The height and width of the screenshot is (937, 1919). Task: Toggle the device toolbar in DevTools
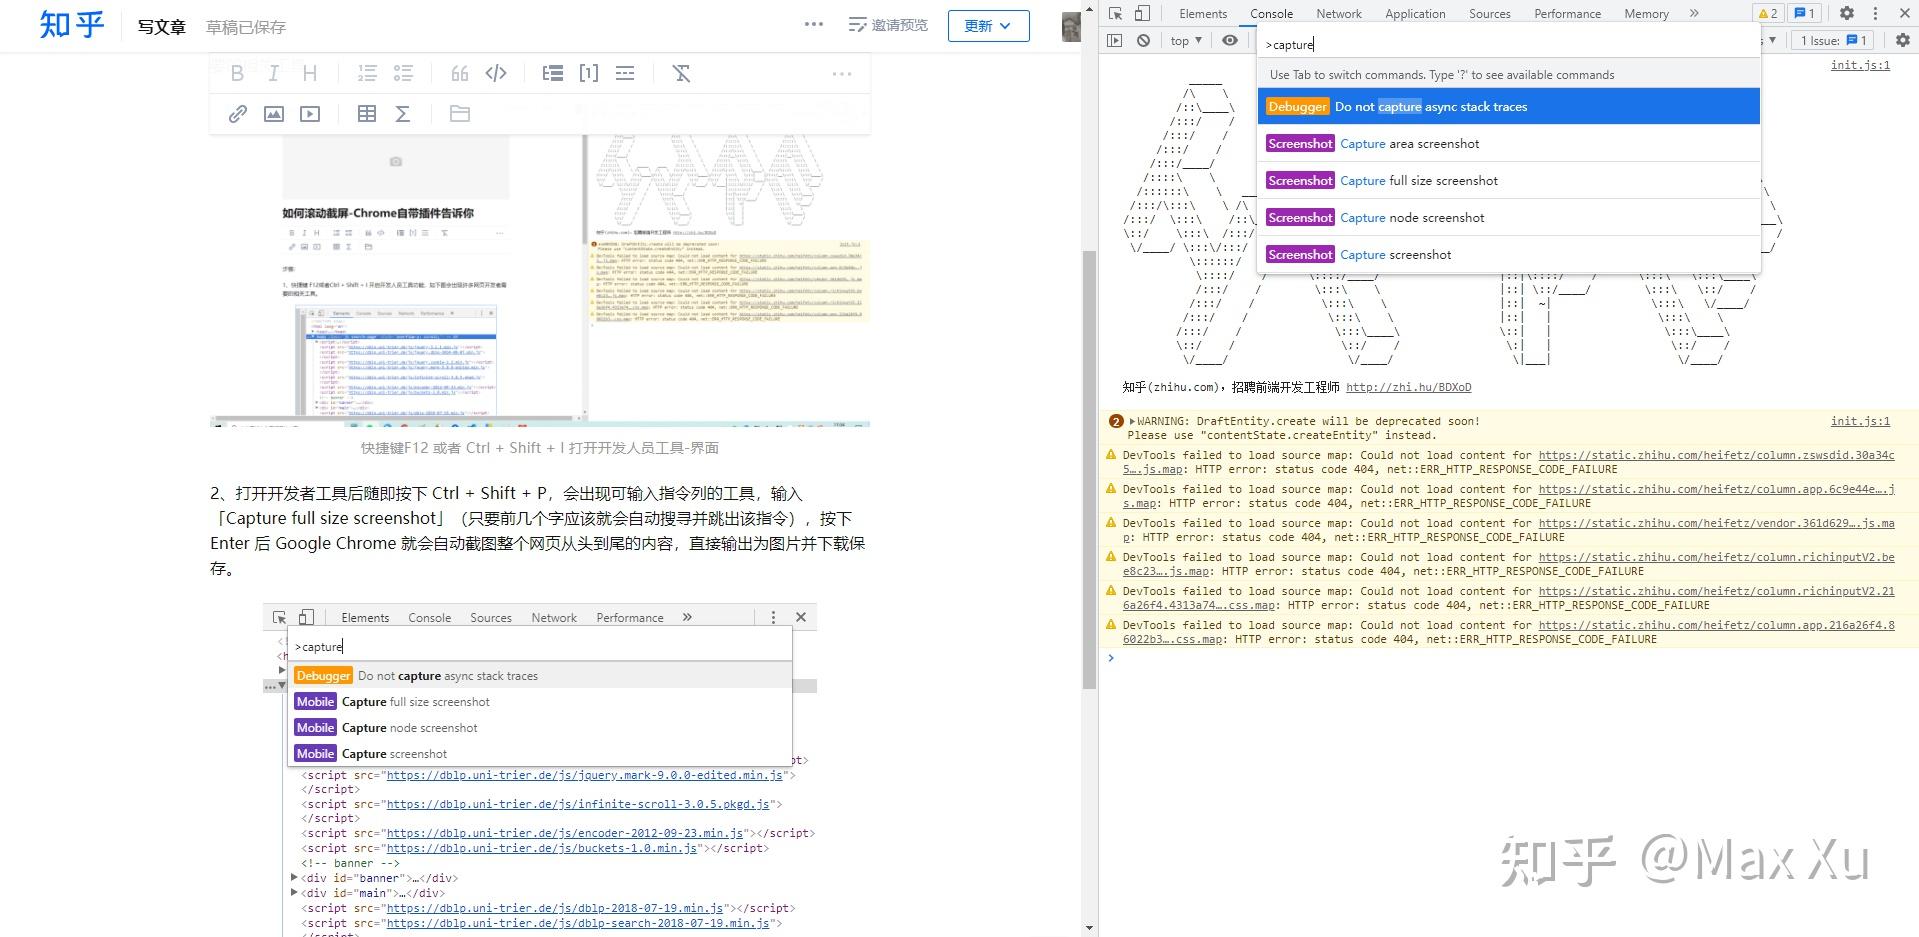click(x=1142, y=13)
